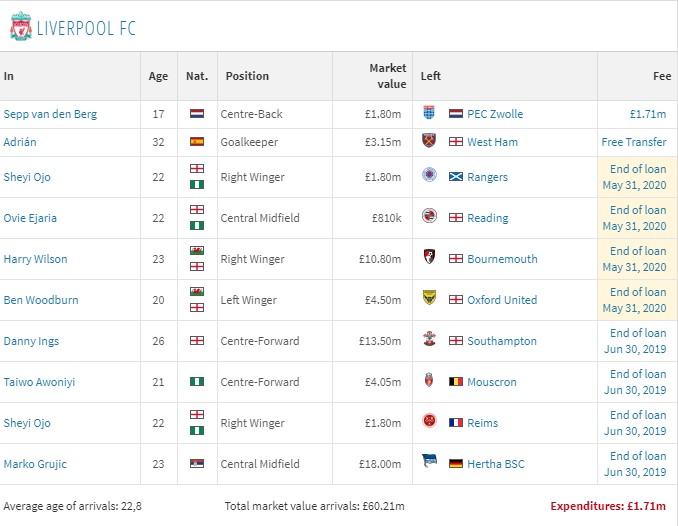This screenshot has width=678, height=526.
Task: Click the Southampton club crest icon
Action: 430,341
